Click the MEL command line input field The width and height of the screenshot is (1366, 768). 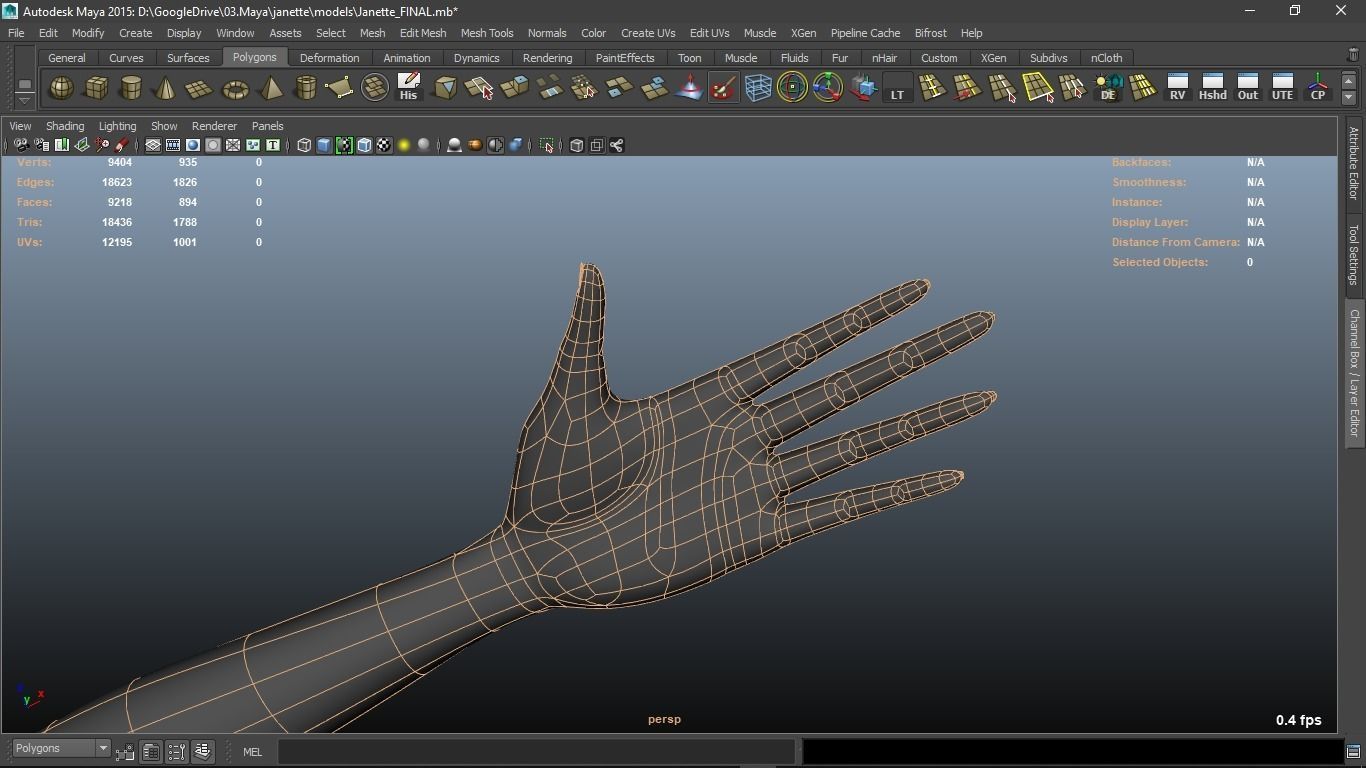[537, 752]
